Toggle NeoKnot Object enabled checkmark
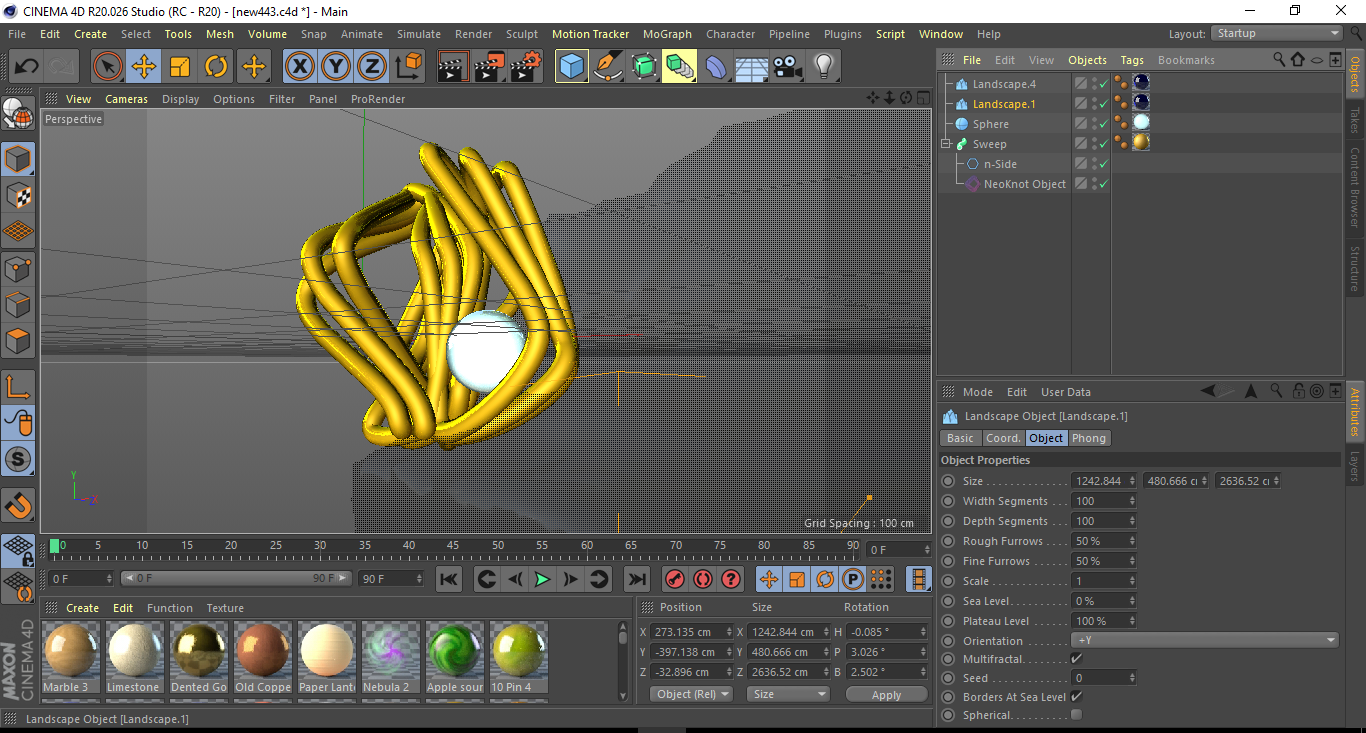Viewport: 1366px width, 733px height. coord(1104,184)
